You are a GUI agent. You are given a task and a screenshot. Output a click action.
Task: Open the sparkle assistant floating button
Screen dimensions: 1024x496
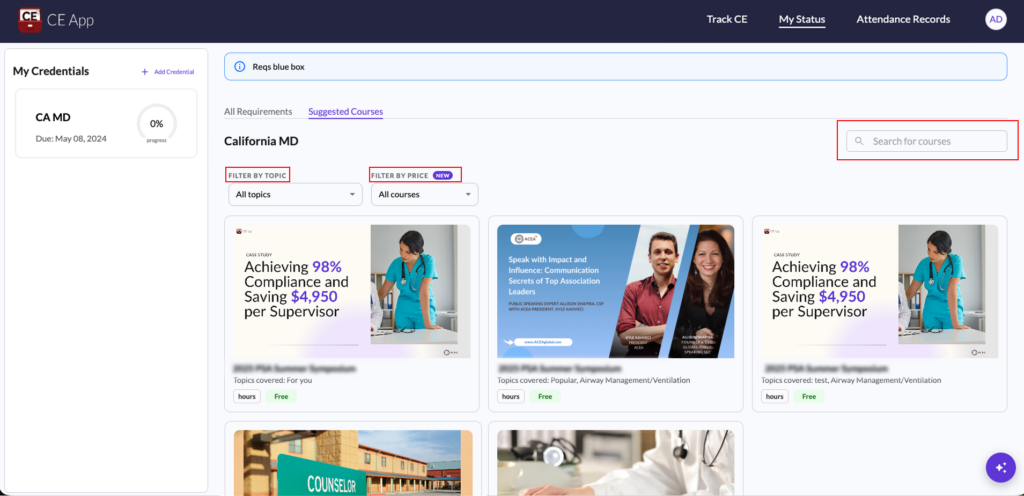pos(1000,467)
